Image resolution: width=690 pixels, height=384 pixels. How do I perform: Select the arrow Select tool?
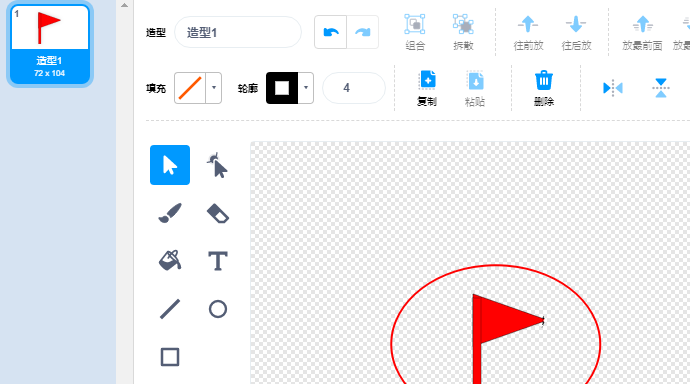click(170, 165)
